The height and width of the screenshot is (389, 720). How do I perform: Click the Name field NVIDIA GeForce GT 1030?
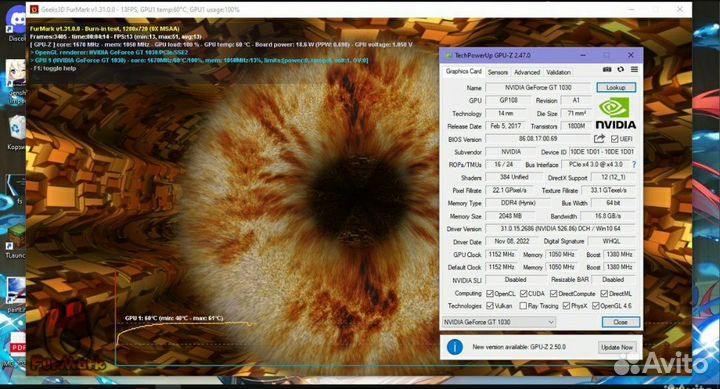pos(538,87)
